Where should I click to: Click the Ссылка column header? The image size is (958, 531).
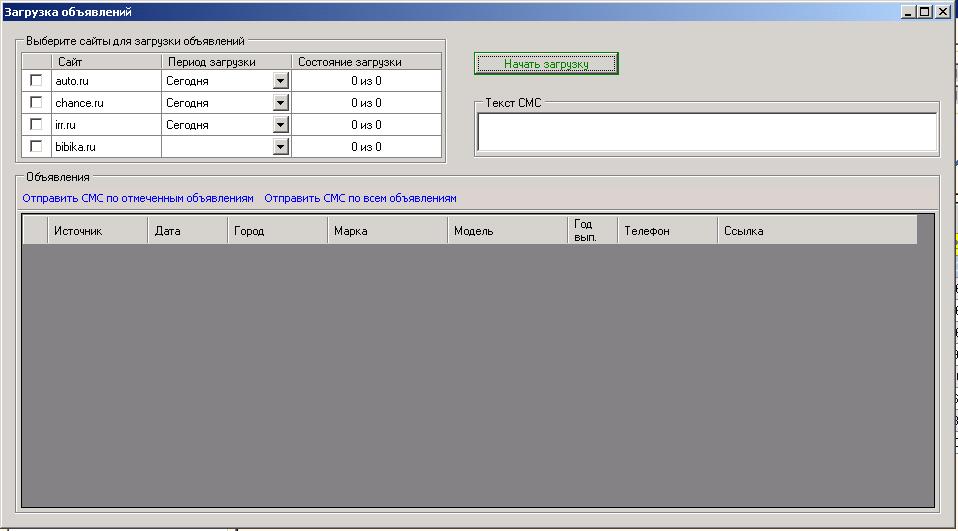(x=815, y=231)
